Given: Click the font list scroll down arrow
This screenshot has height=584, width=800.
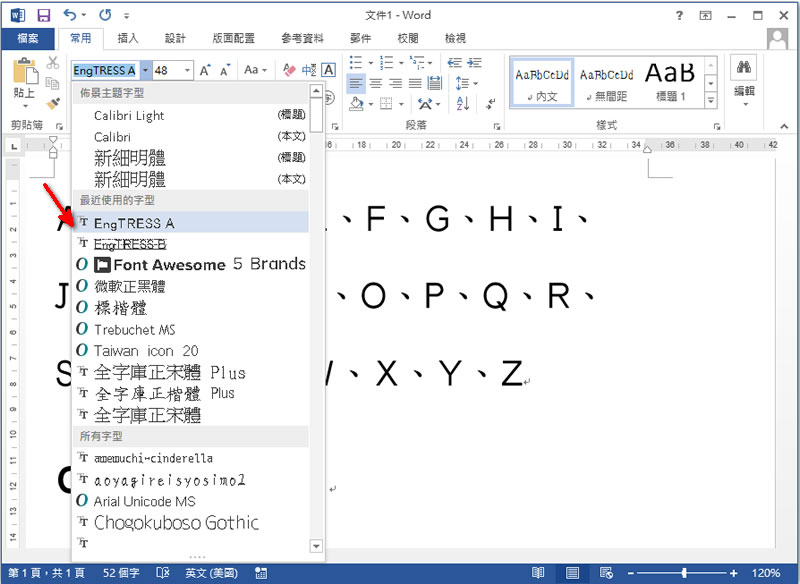Looking at the screenshot, I should tap(316, 546).
